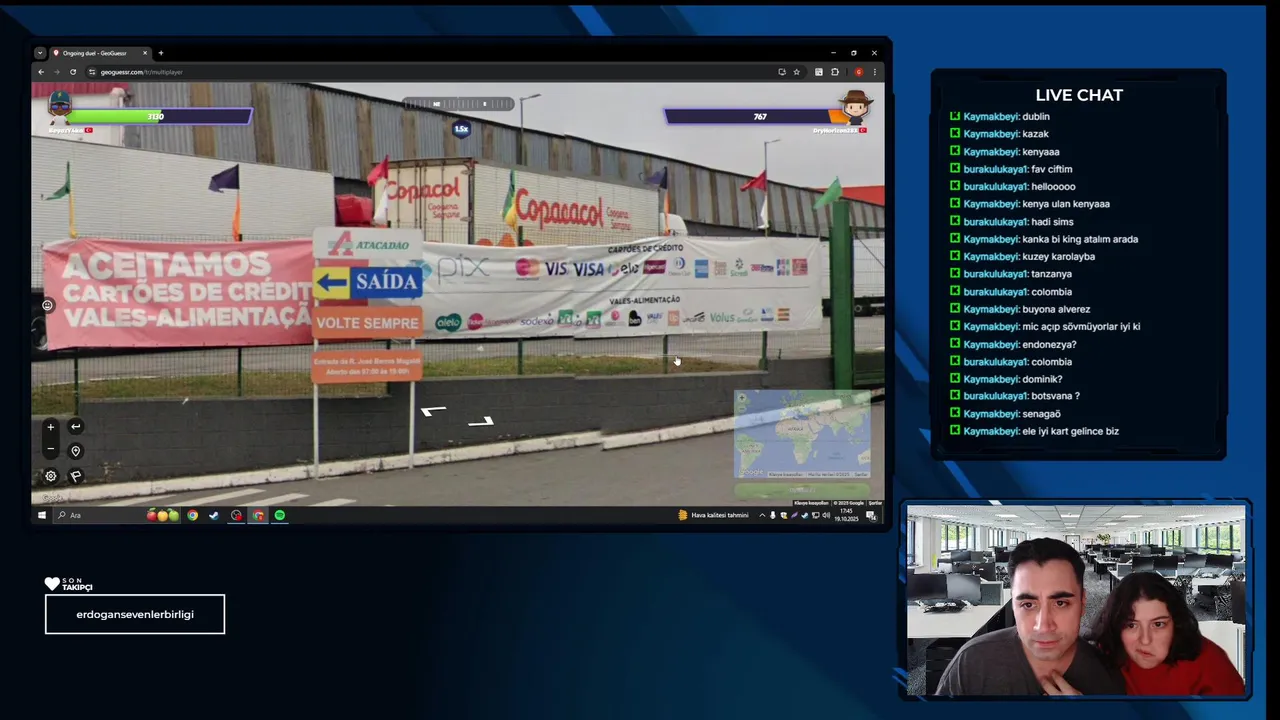
Task: Zoom in with the plus button
Action: (x=51, y=427)
